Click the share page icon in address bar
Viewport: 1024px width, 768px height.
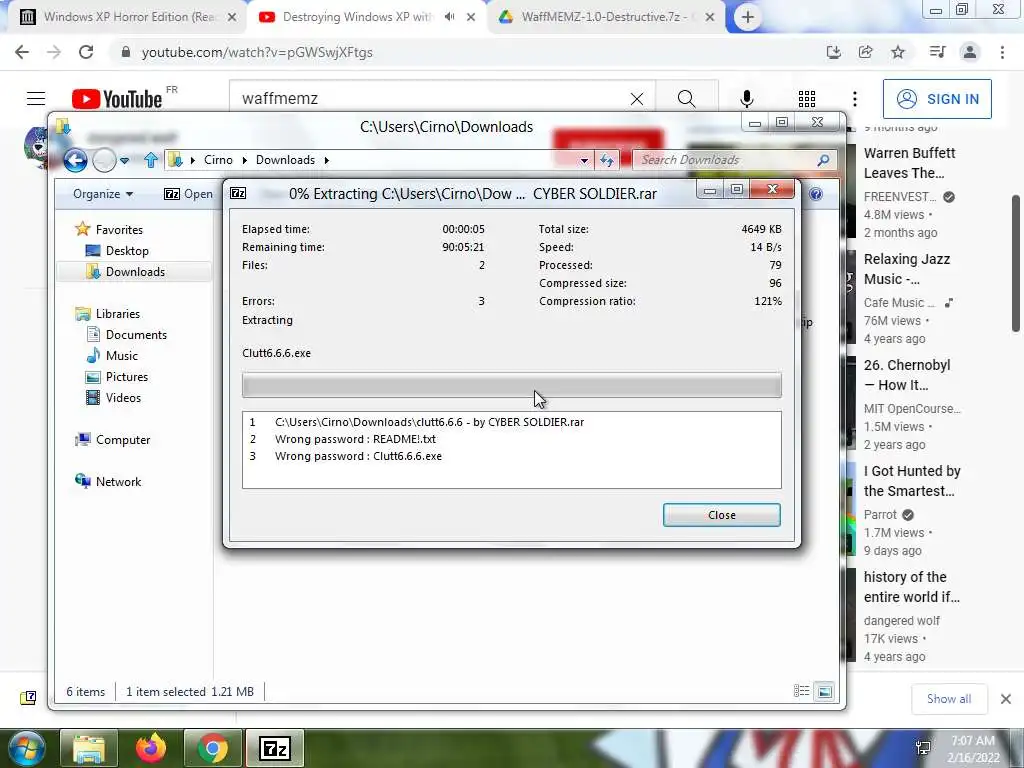pos(866,52)
